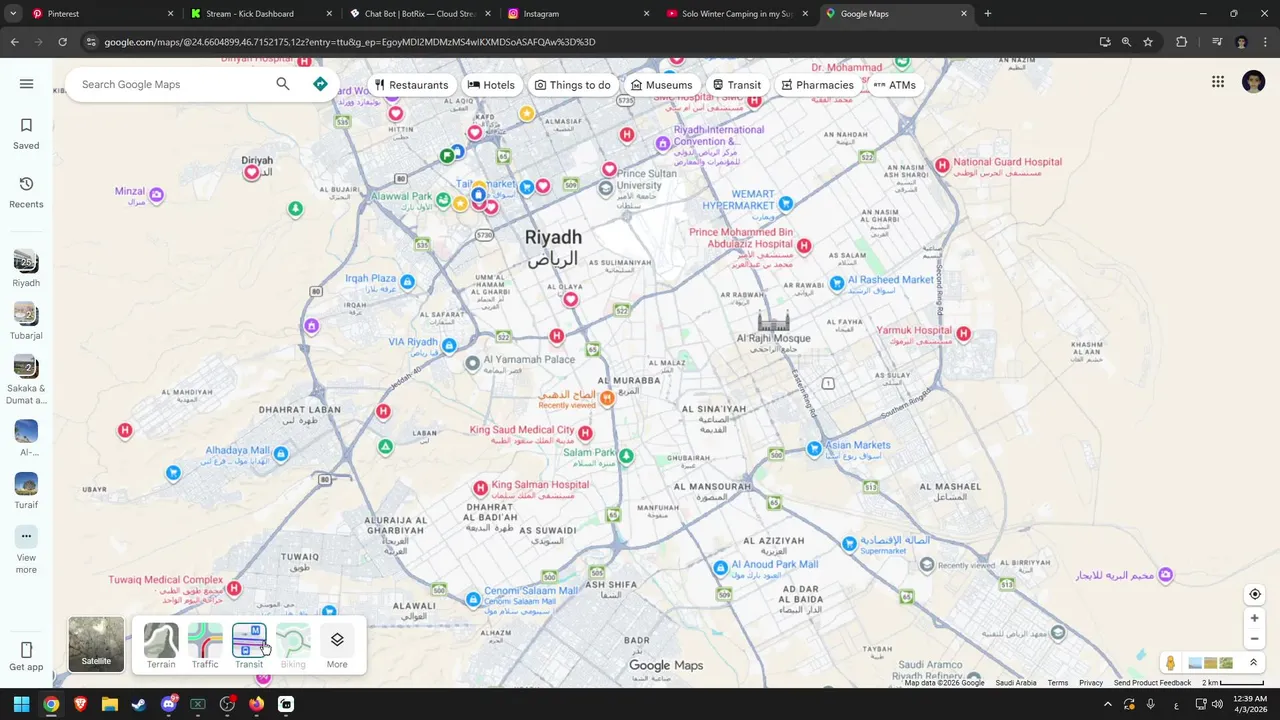Click the Saudi Arabia footer link
Image resolution: width=1280 pixels, height=720 pixels.
pos(1015,683)
